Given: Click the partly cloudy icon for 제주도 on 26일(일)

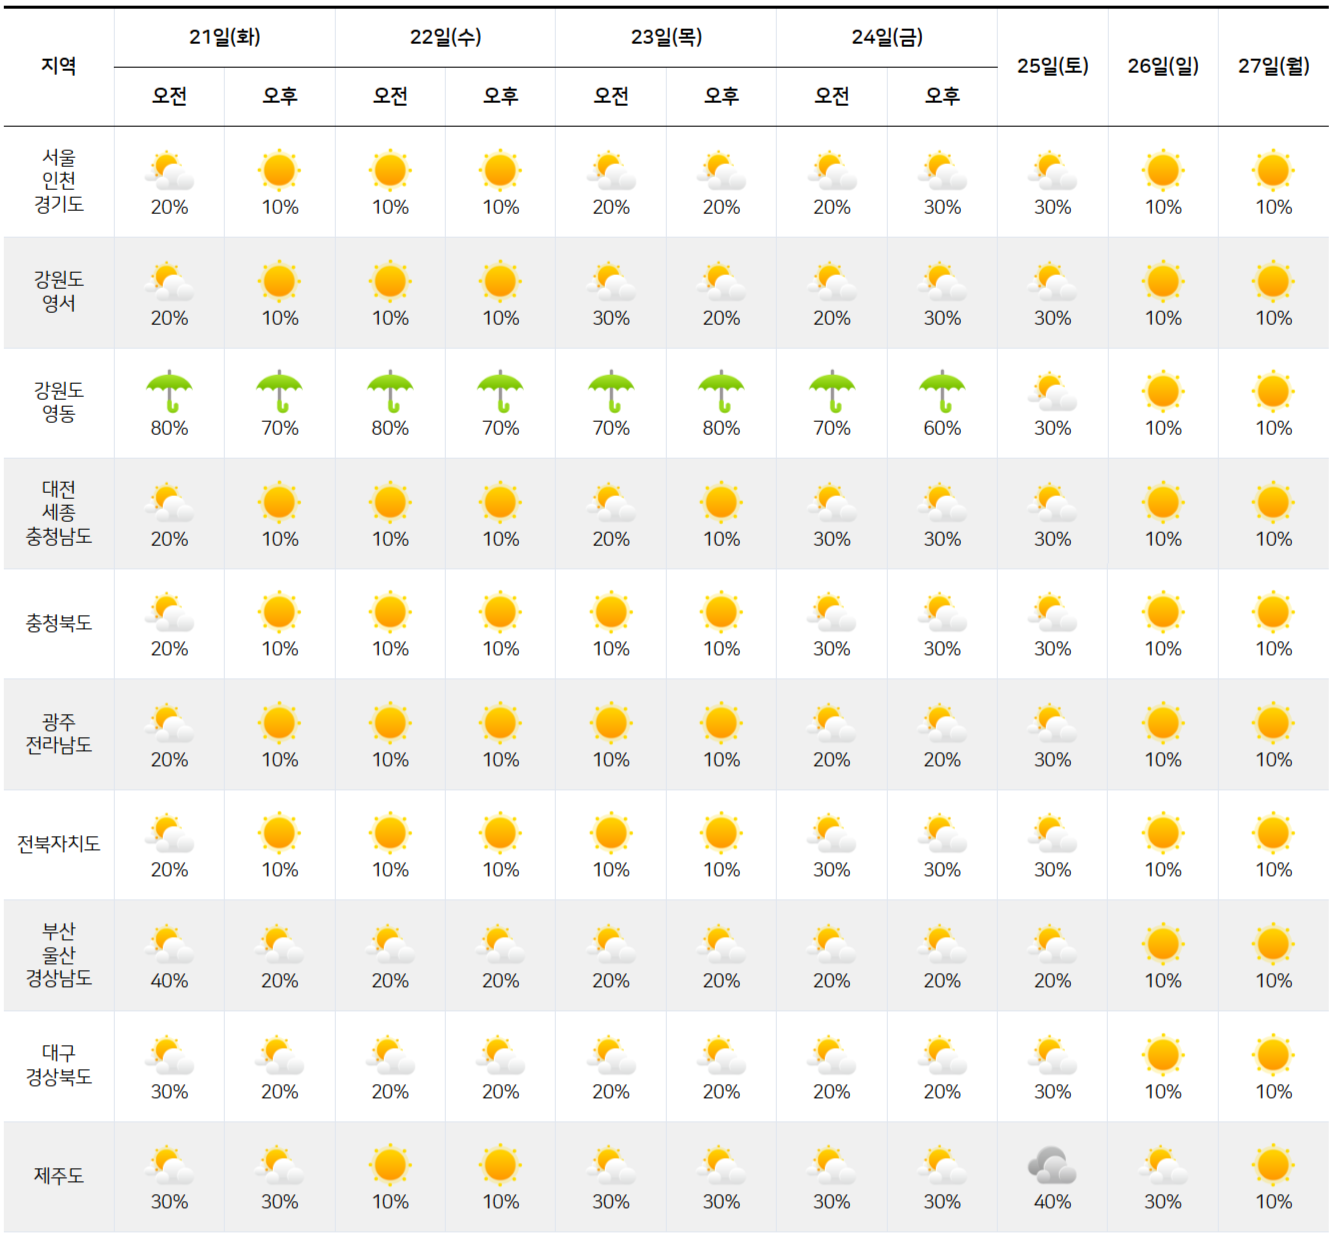Looking at the screenshot, I should [1163, 1165].
